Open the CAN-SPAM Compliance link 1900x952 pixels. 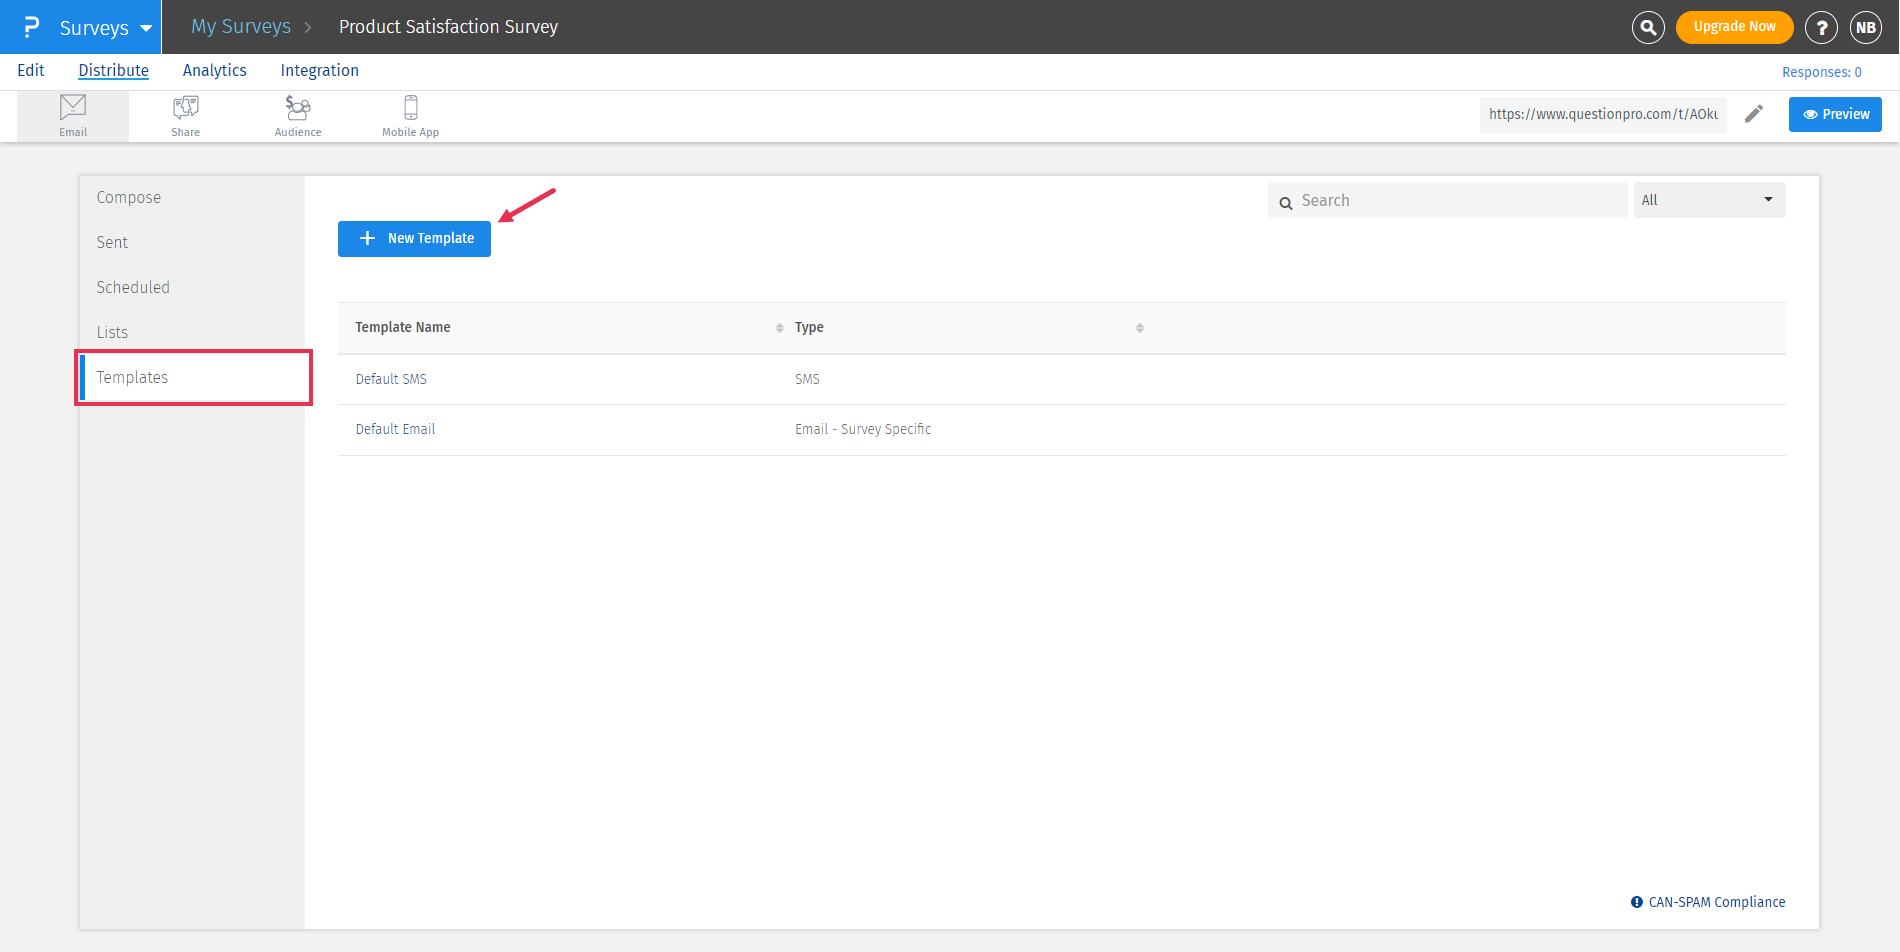(x=1708, y=902)
